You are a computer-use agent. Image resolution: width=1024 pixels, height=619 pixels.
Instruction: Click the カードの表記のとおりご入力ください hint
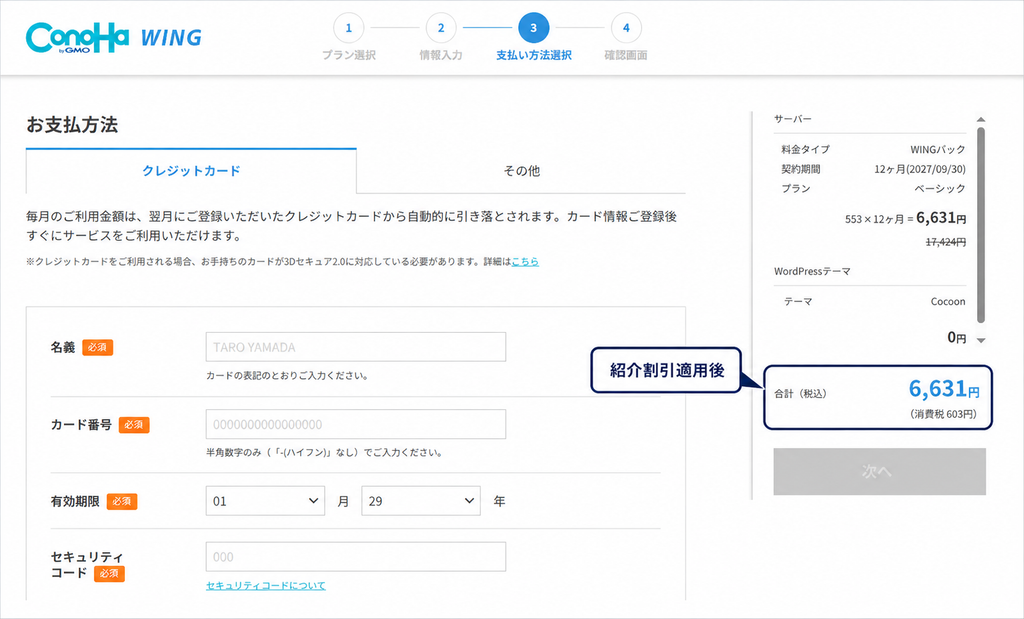287,376
